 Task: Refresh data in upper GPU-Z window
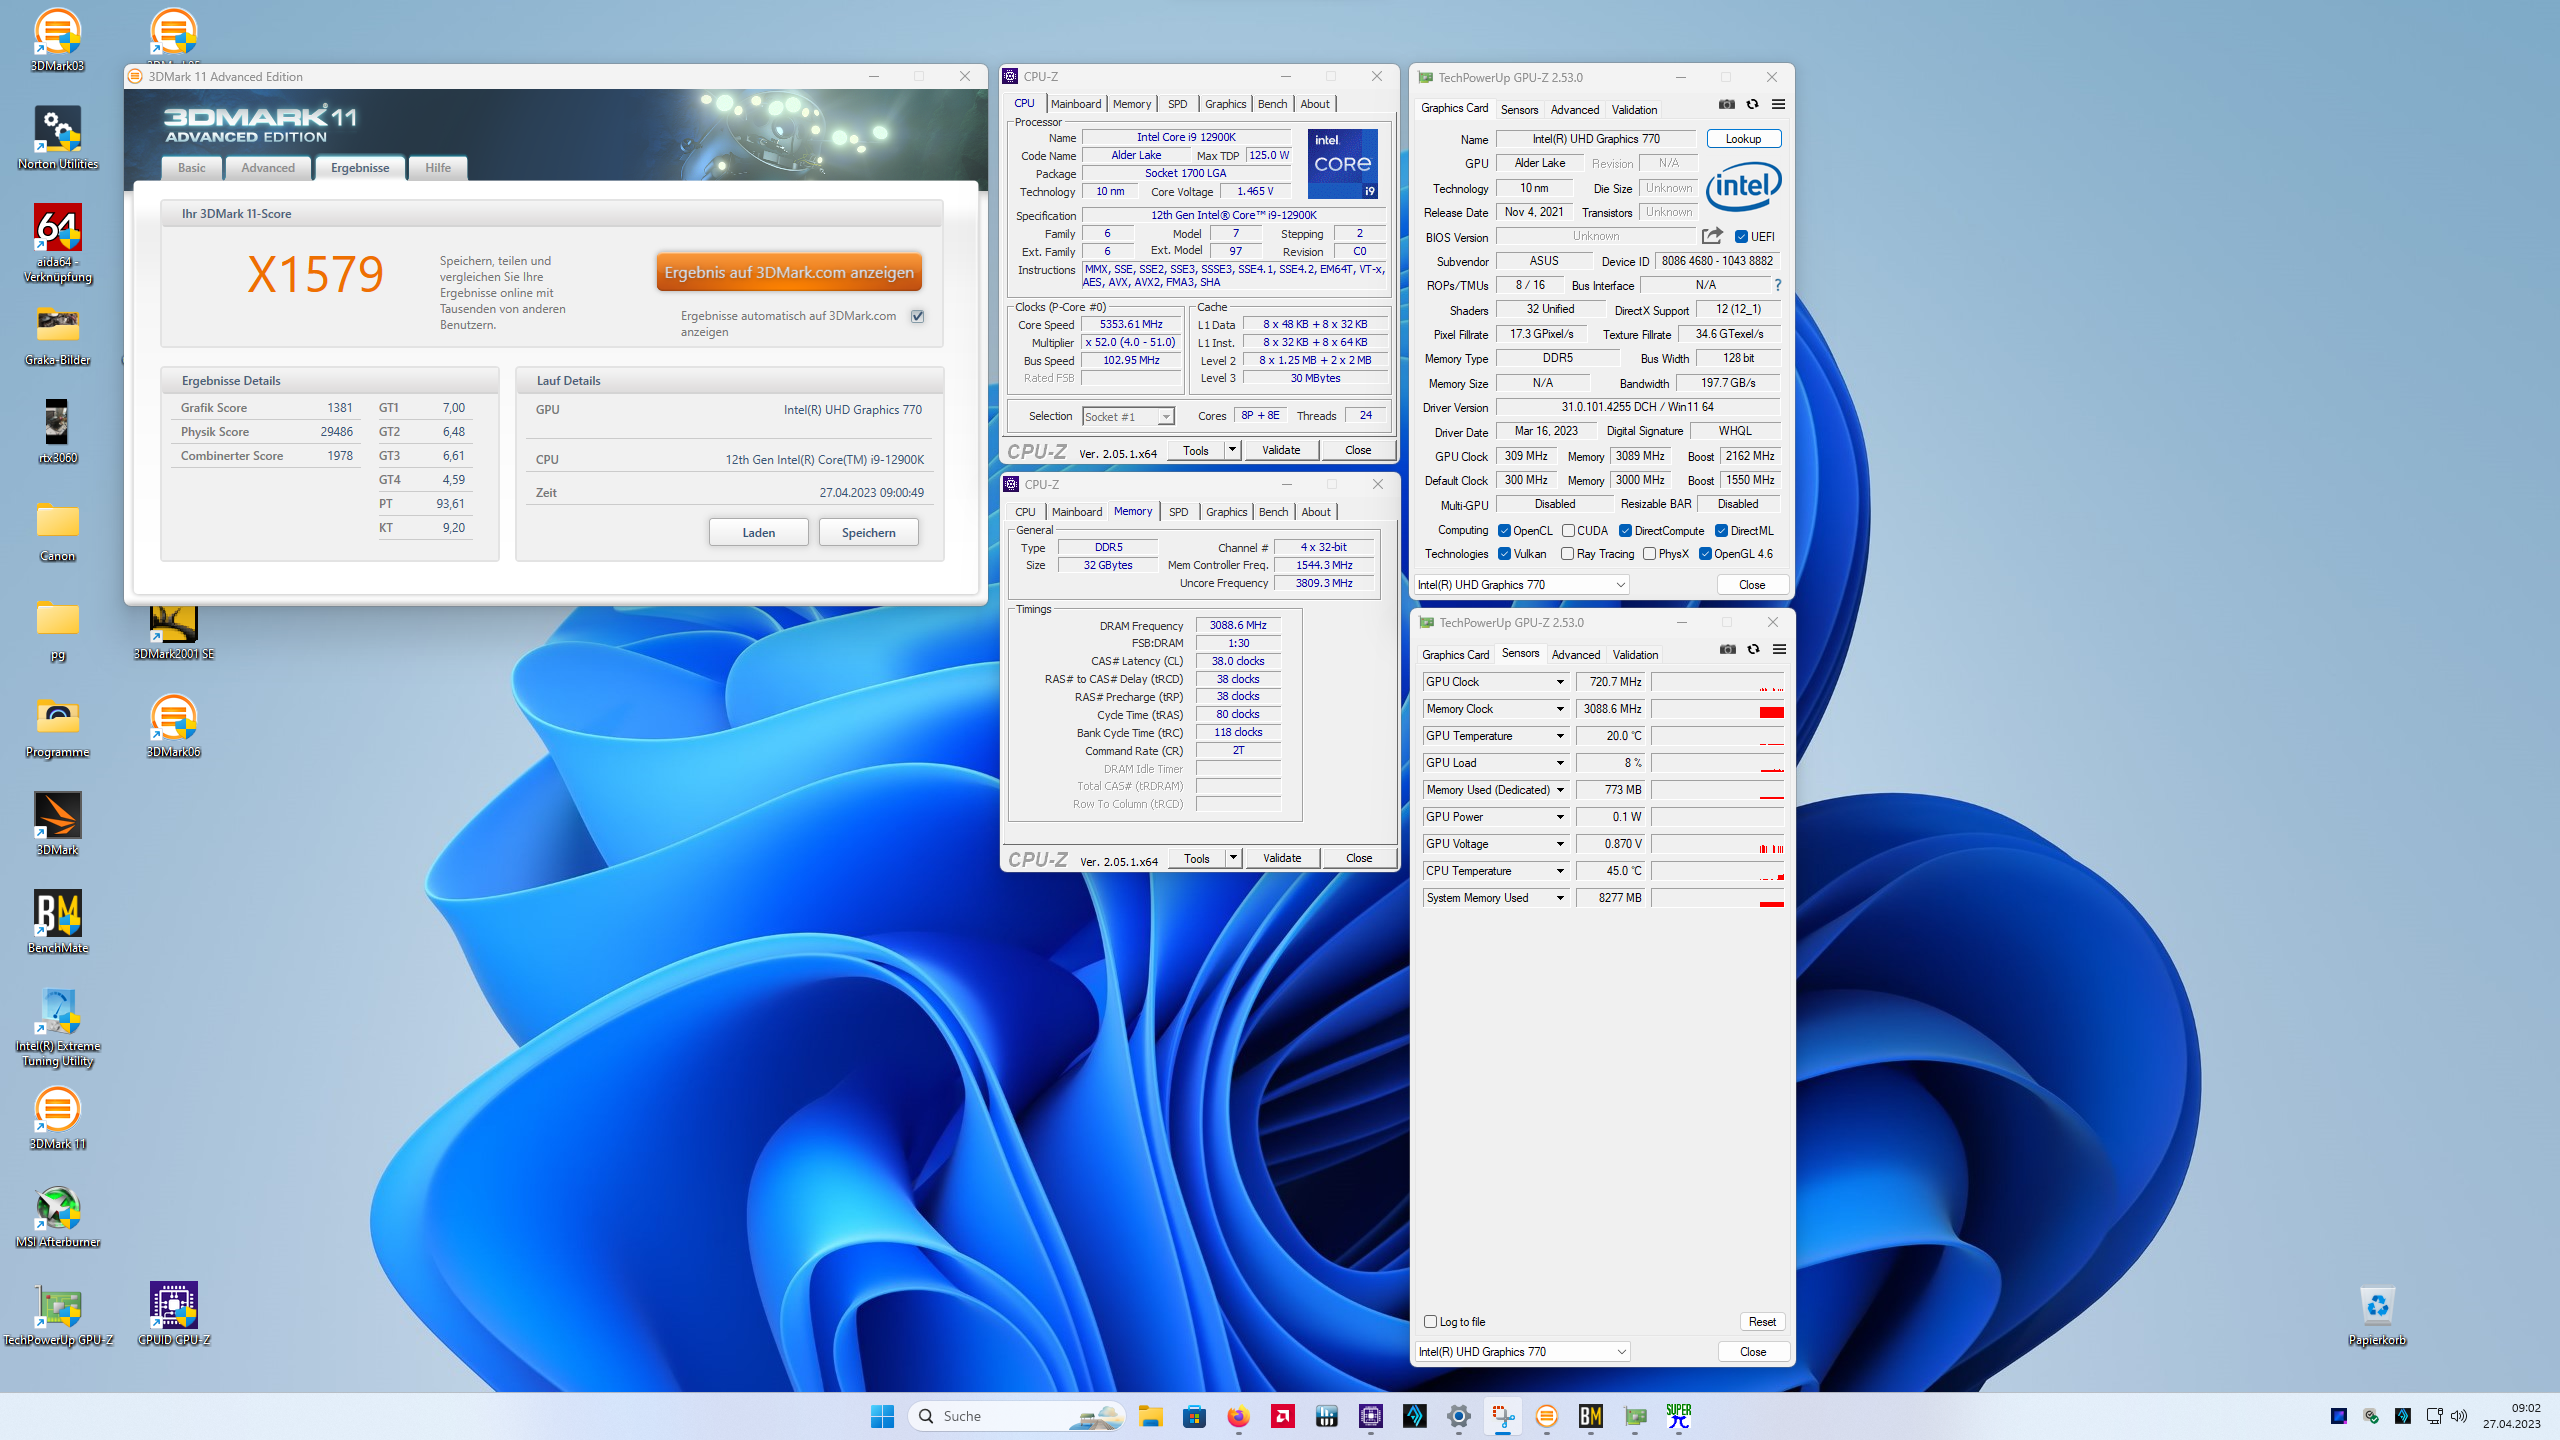tap(1752, 104)
